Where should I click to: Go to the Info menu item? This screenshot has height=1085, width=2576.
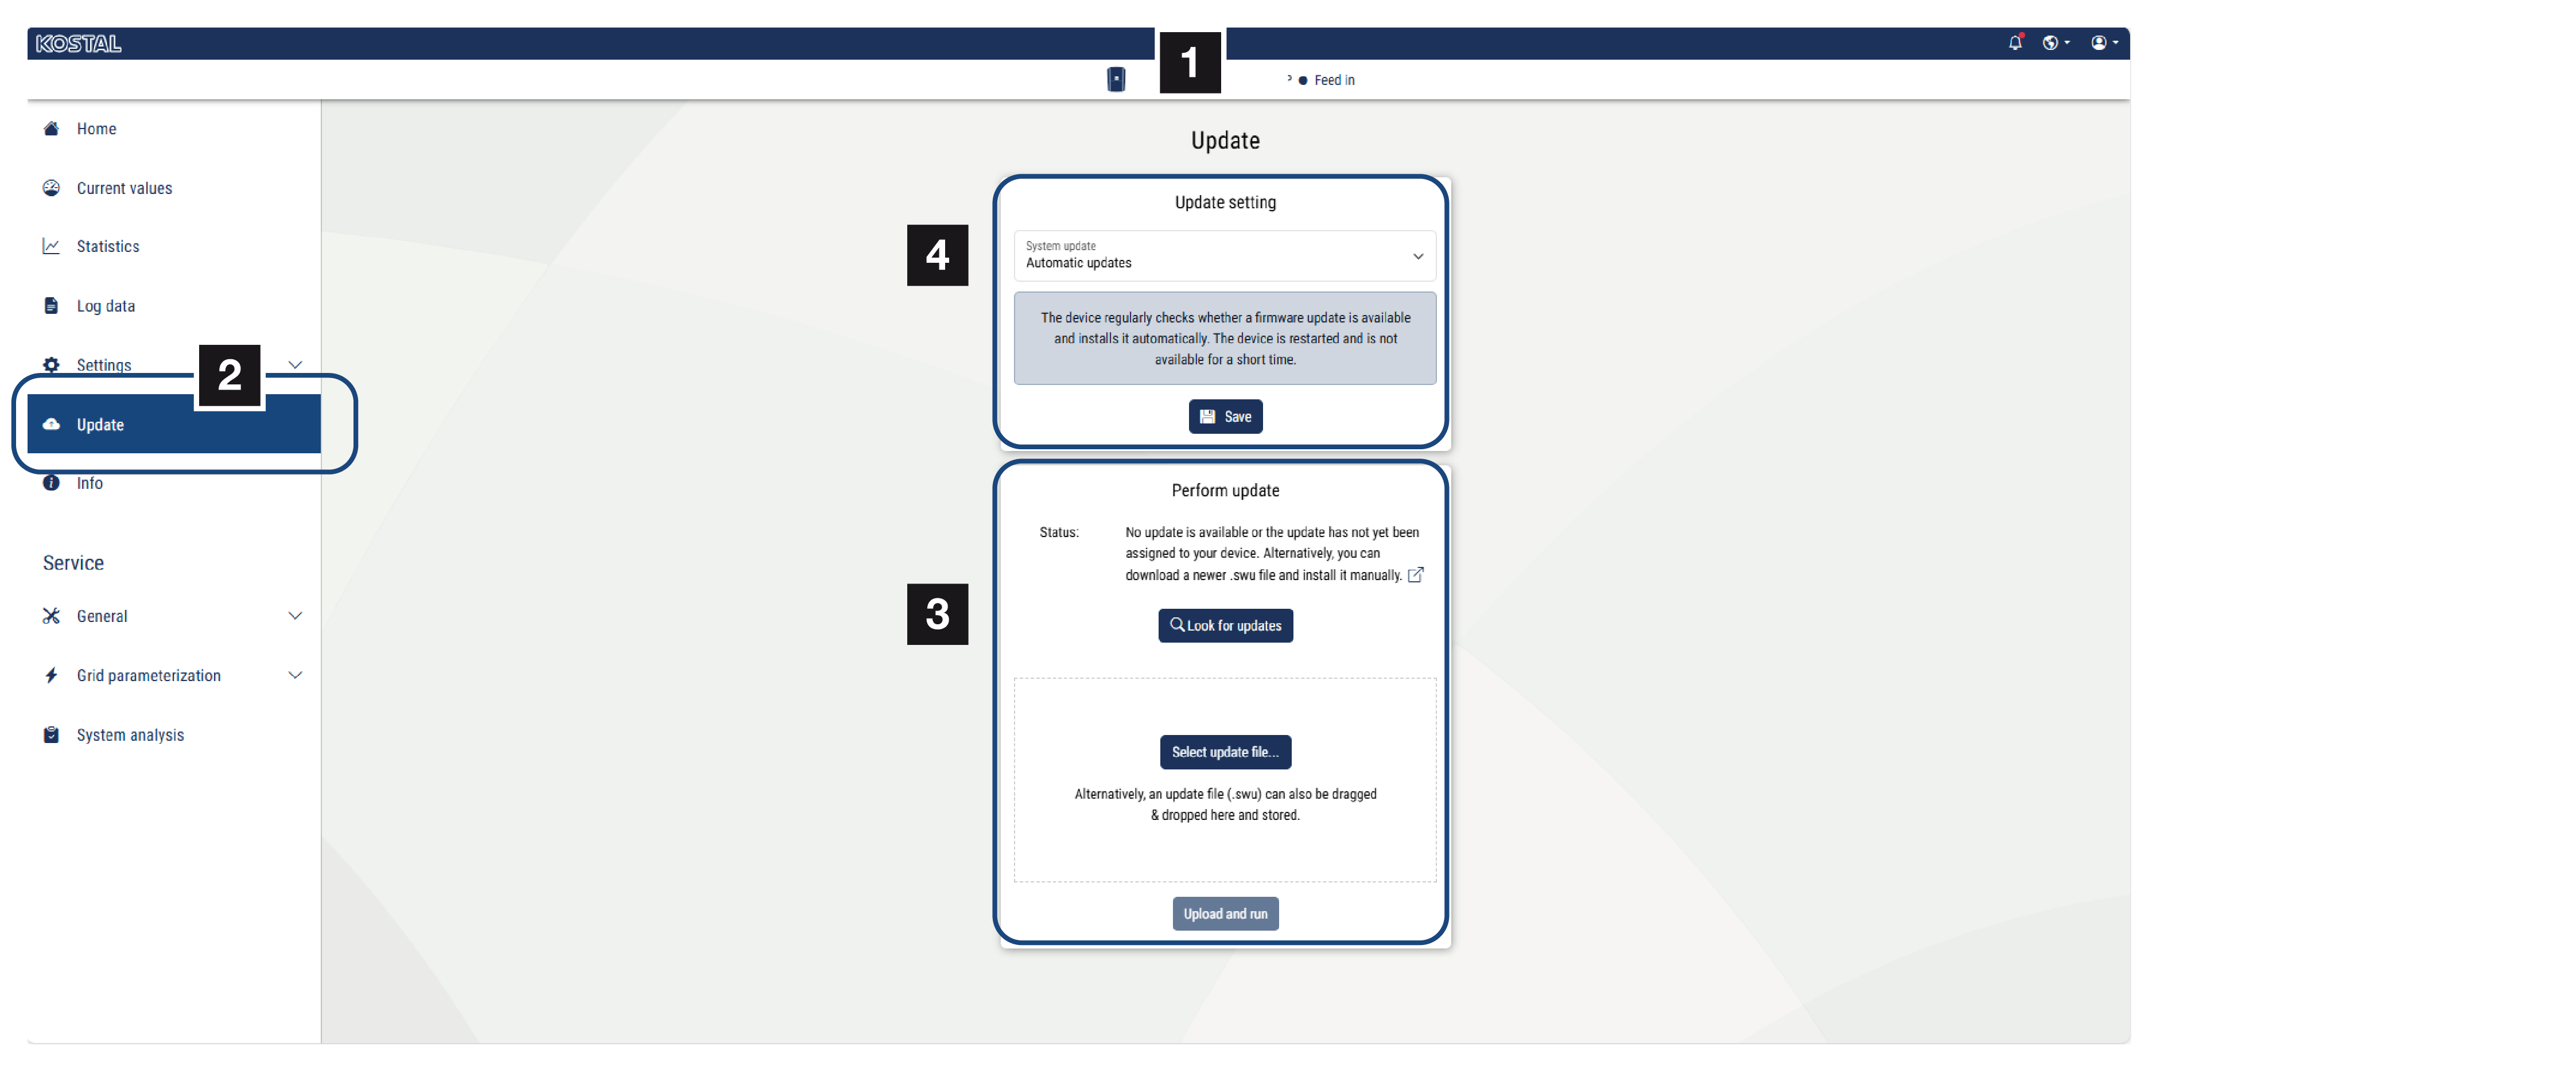pyautogui.click(x=89, y=484)
